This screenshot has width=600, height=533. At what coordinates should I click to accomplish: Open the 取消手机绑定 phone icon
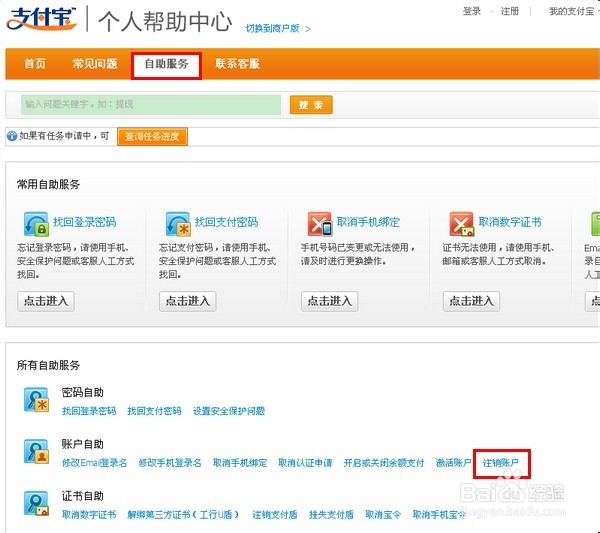click(x=320, y=224)
